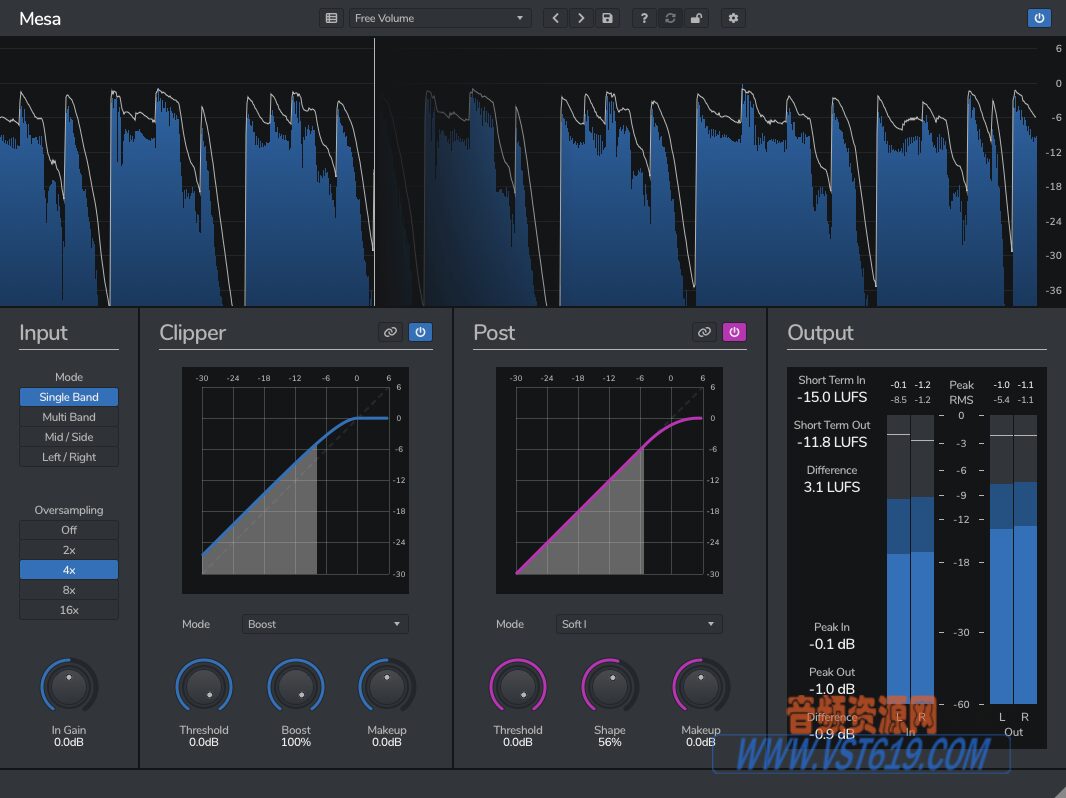Open the help panel
Viewport: 1066px width, 798px height.
tap(644, 18)
